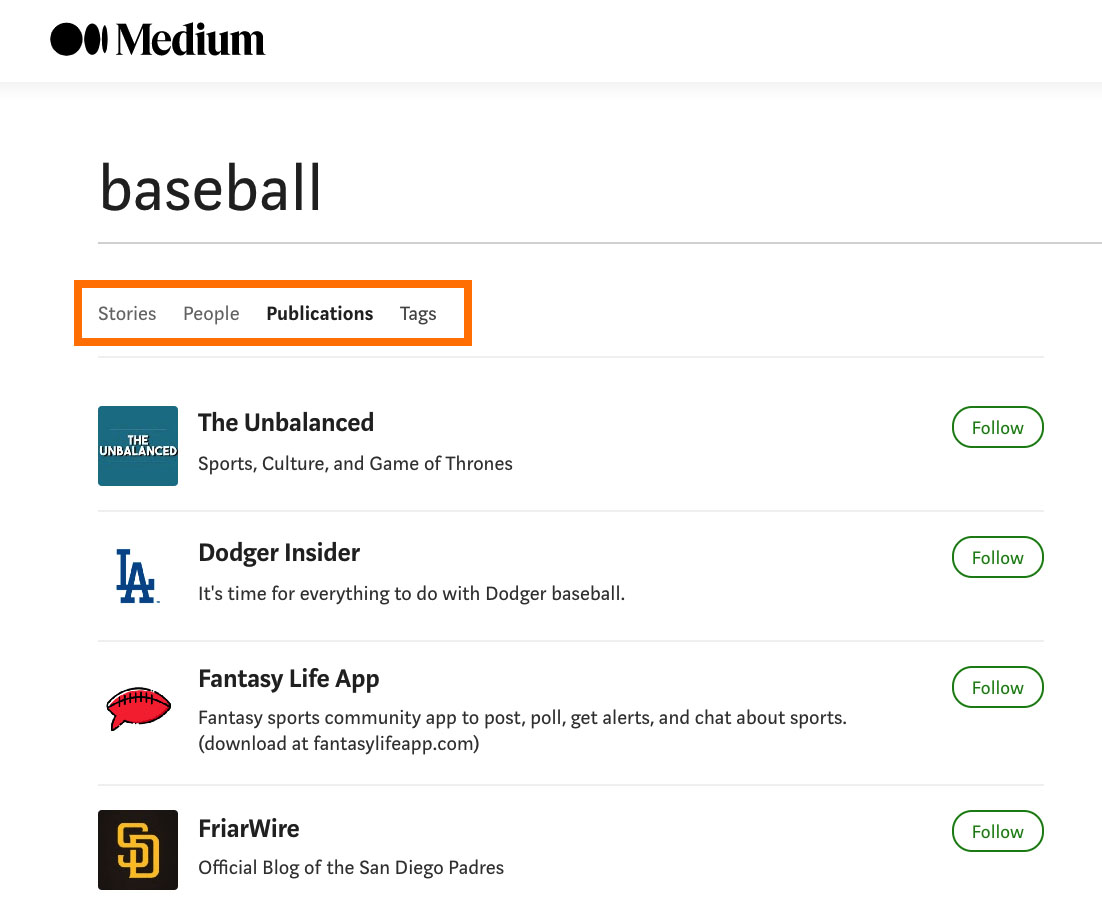This screenshot has width=1102, height=912.
Task: Open the Fantasy Life App publication page
Action: (289, 678)
